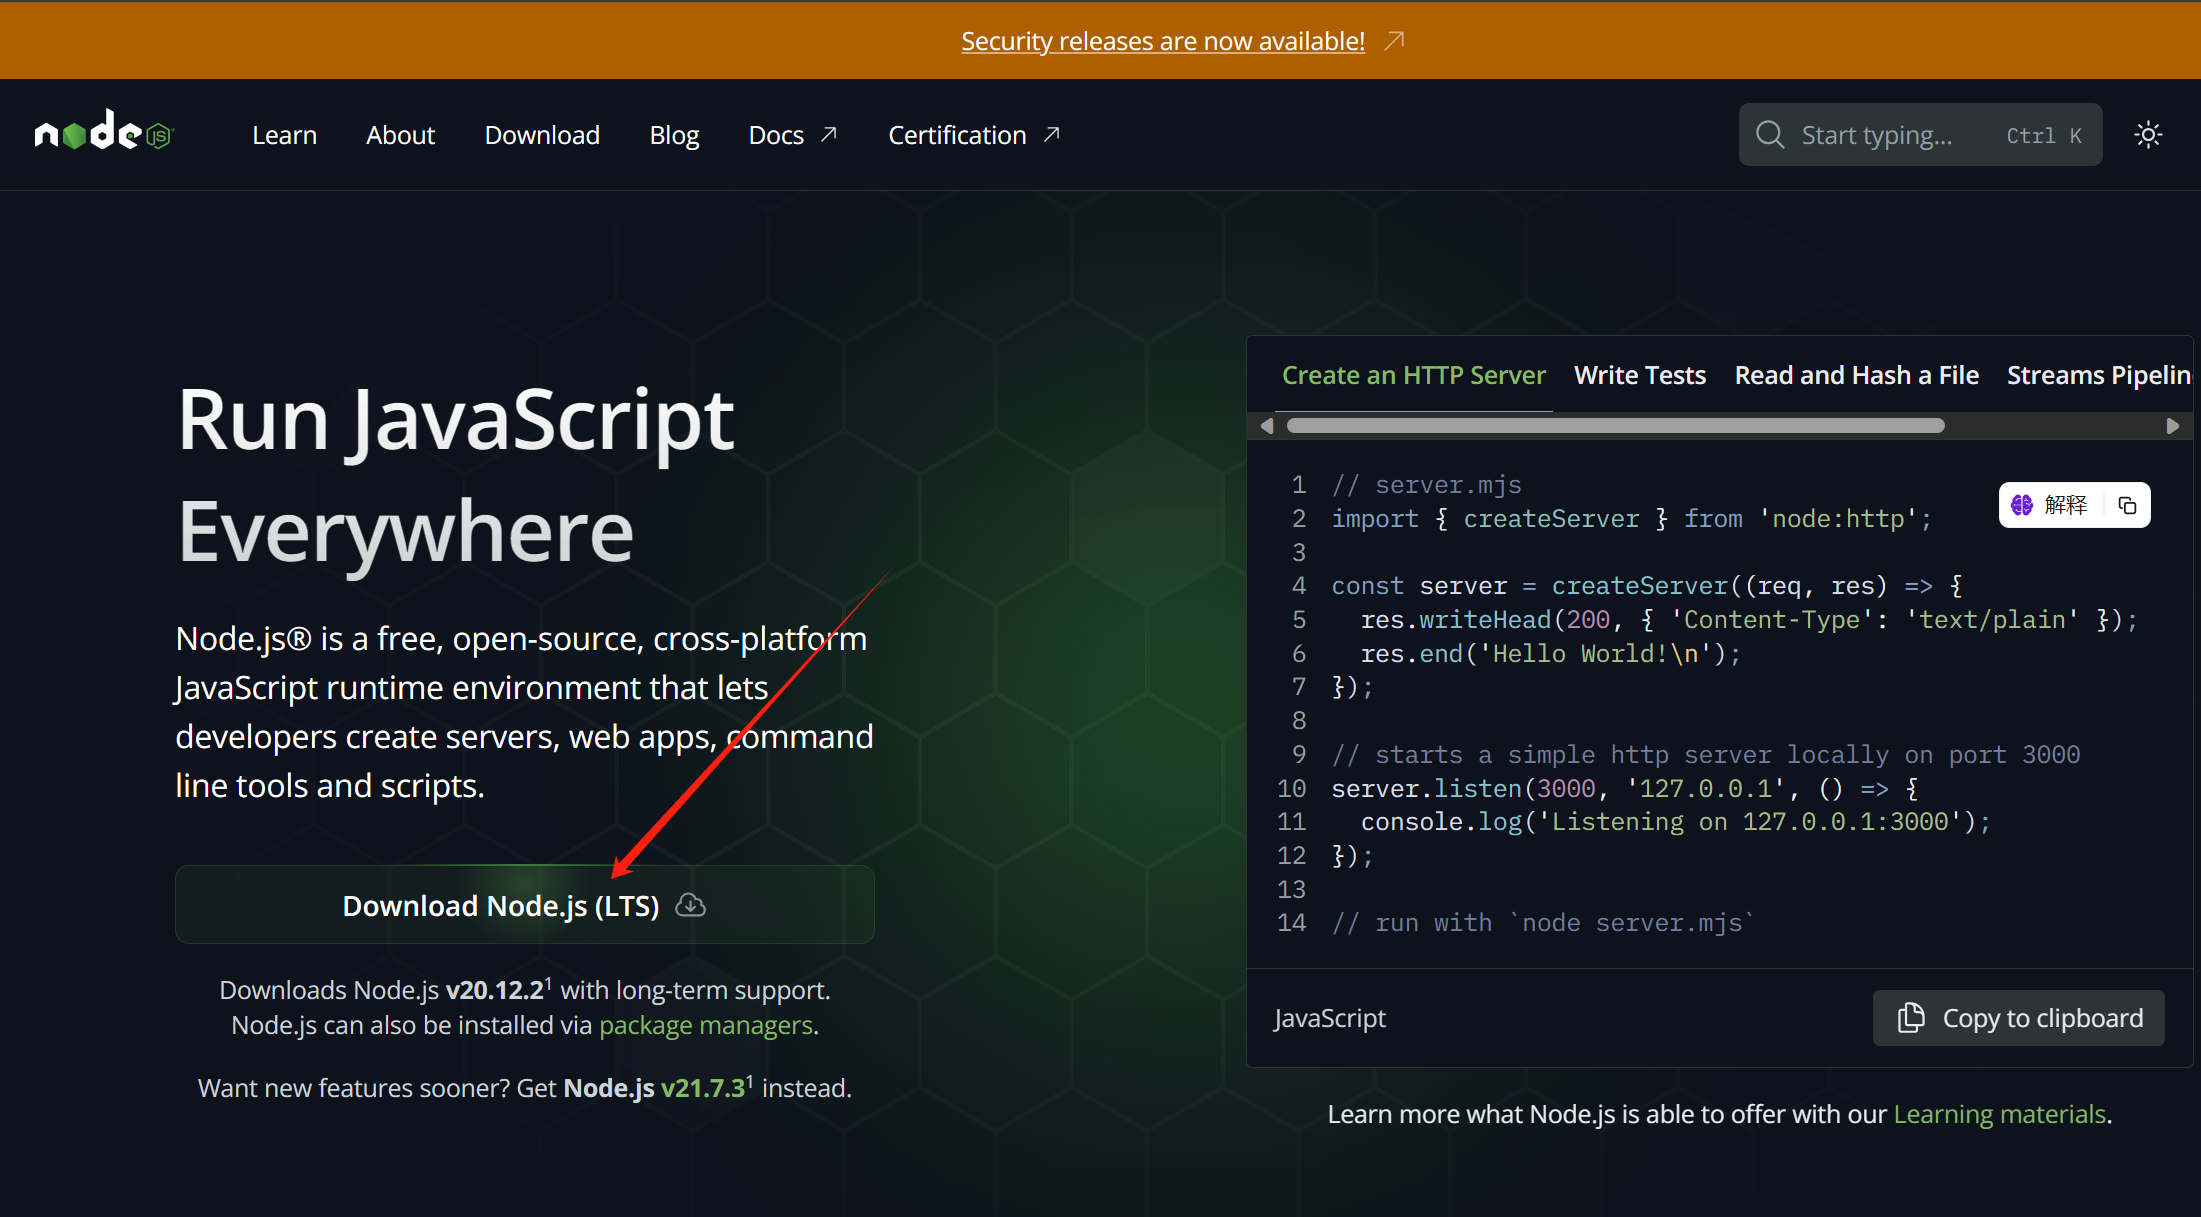Viewport: 2201px width, 1217px height.
Task: Switch to the Streams Pipeline tab
Action: coord(2099,375)
